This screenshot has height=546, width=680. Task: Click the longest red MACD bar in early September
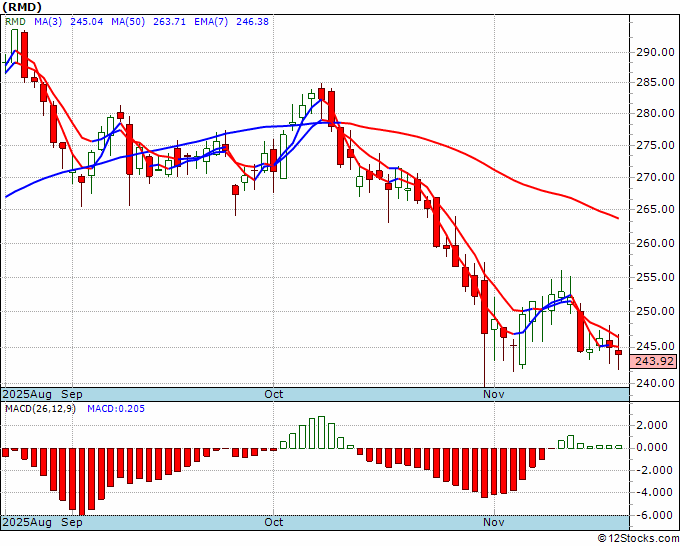82,482
